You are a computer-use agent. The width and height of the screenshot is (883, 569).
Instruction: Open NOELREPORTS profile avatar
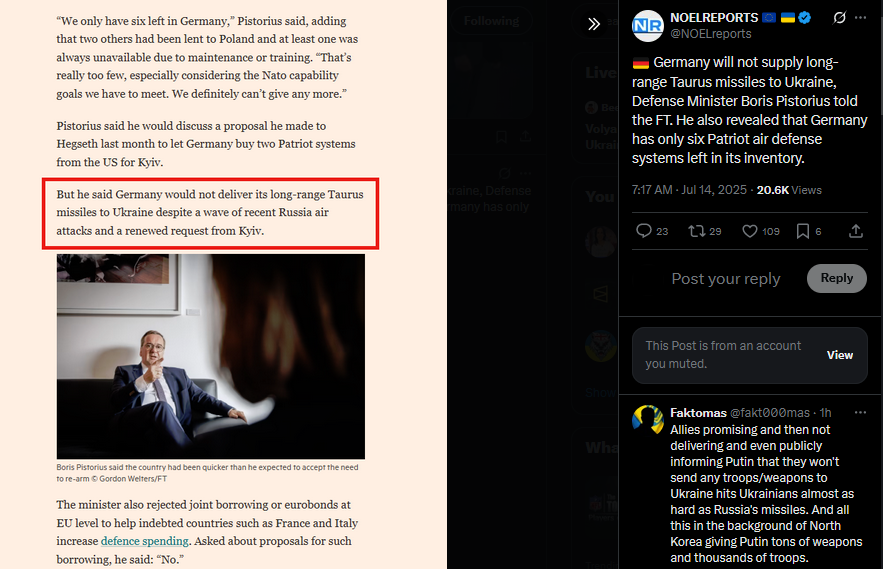[648, 26]
